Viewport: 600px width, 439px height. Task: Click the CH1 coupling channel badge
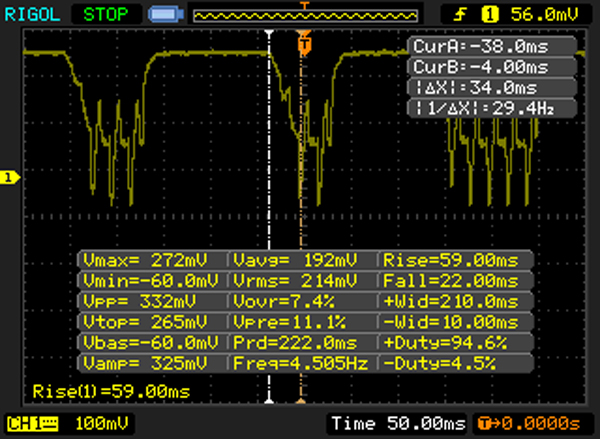pyautogui.click(x=32, y=424)
